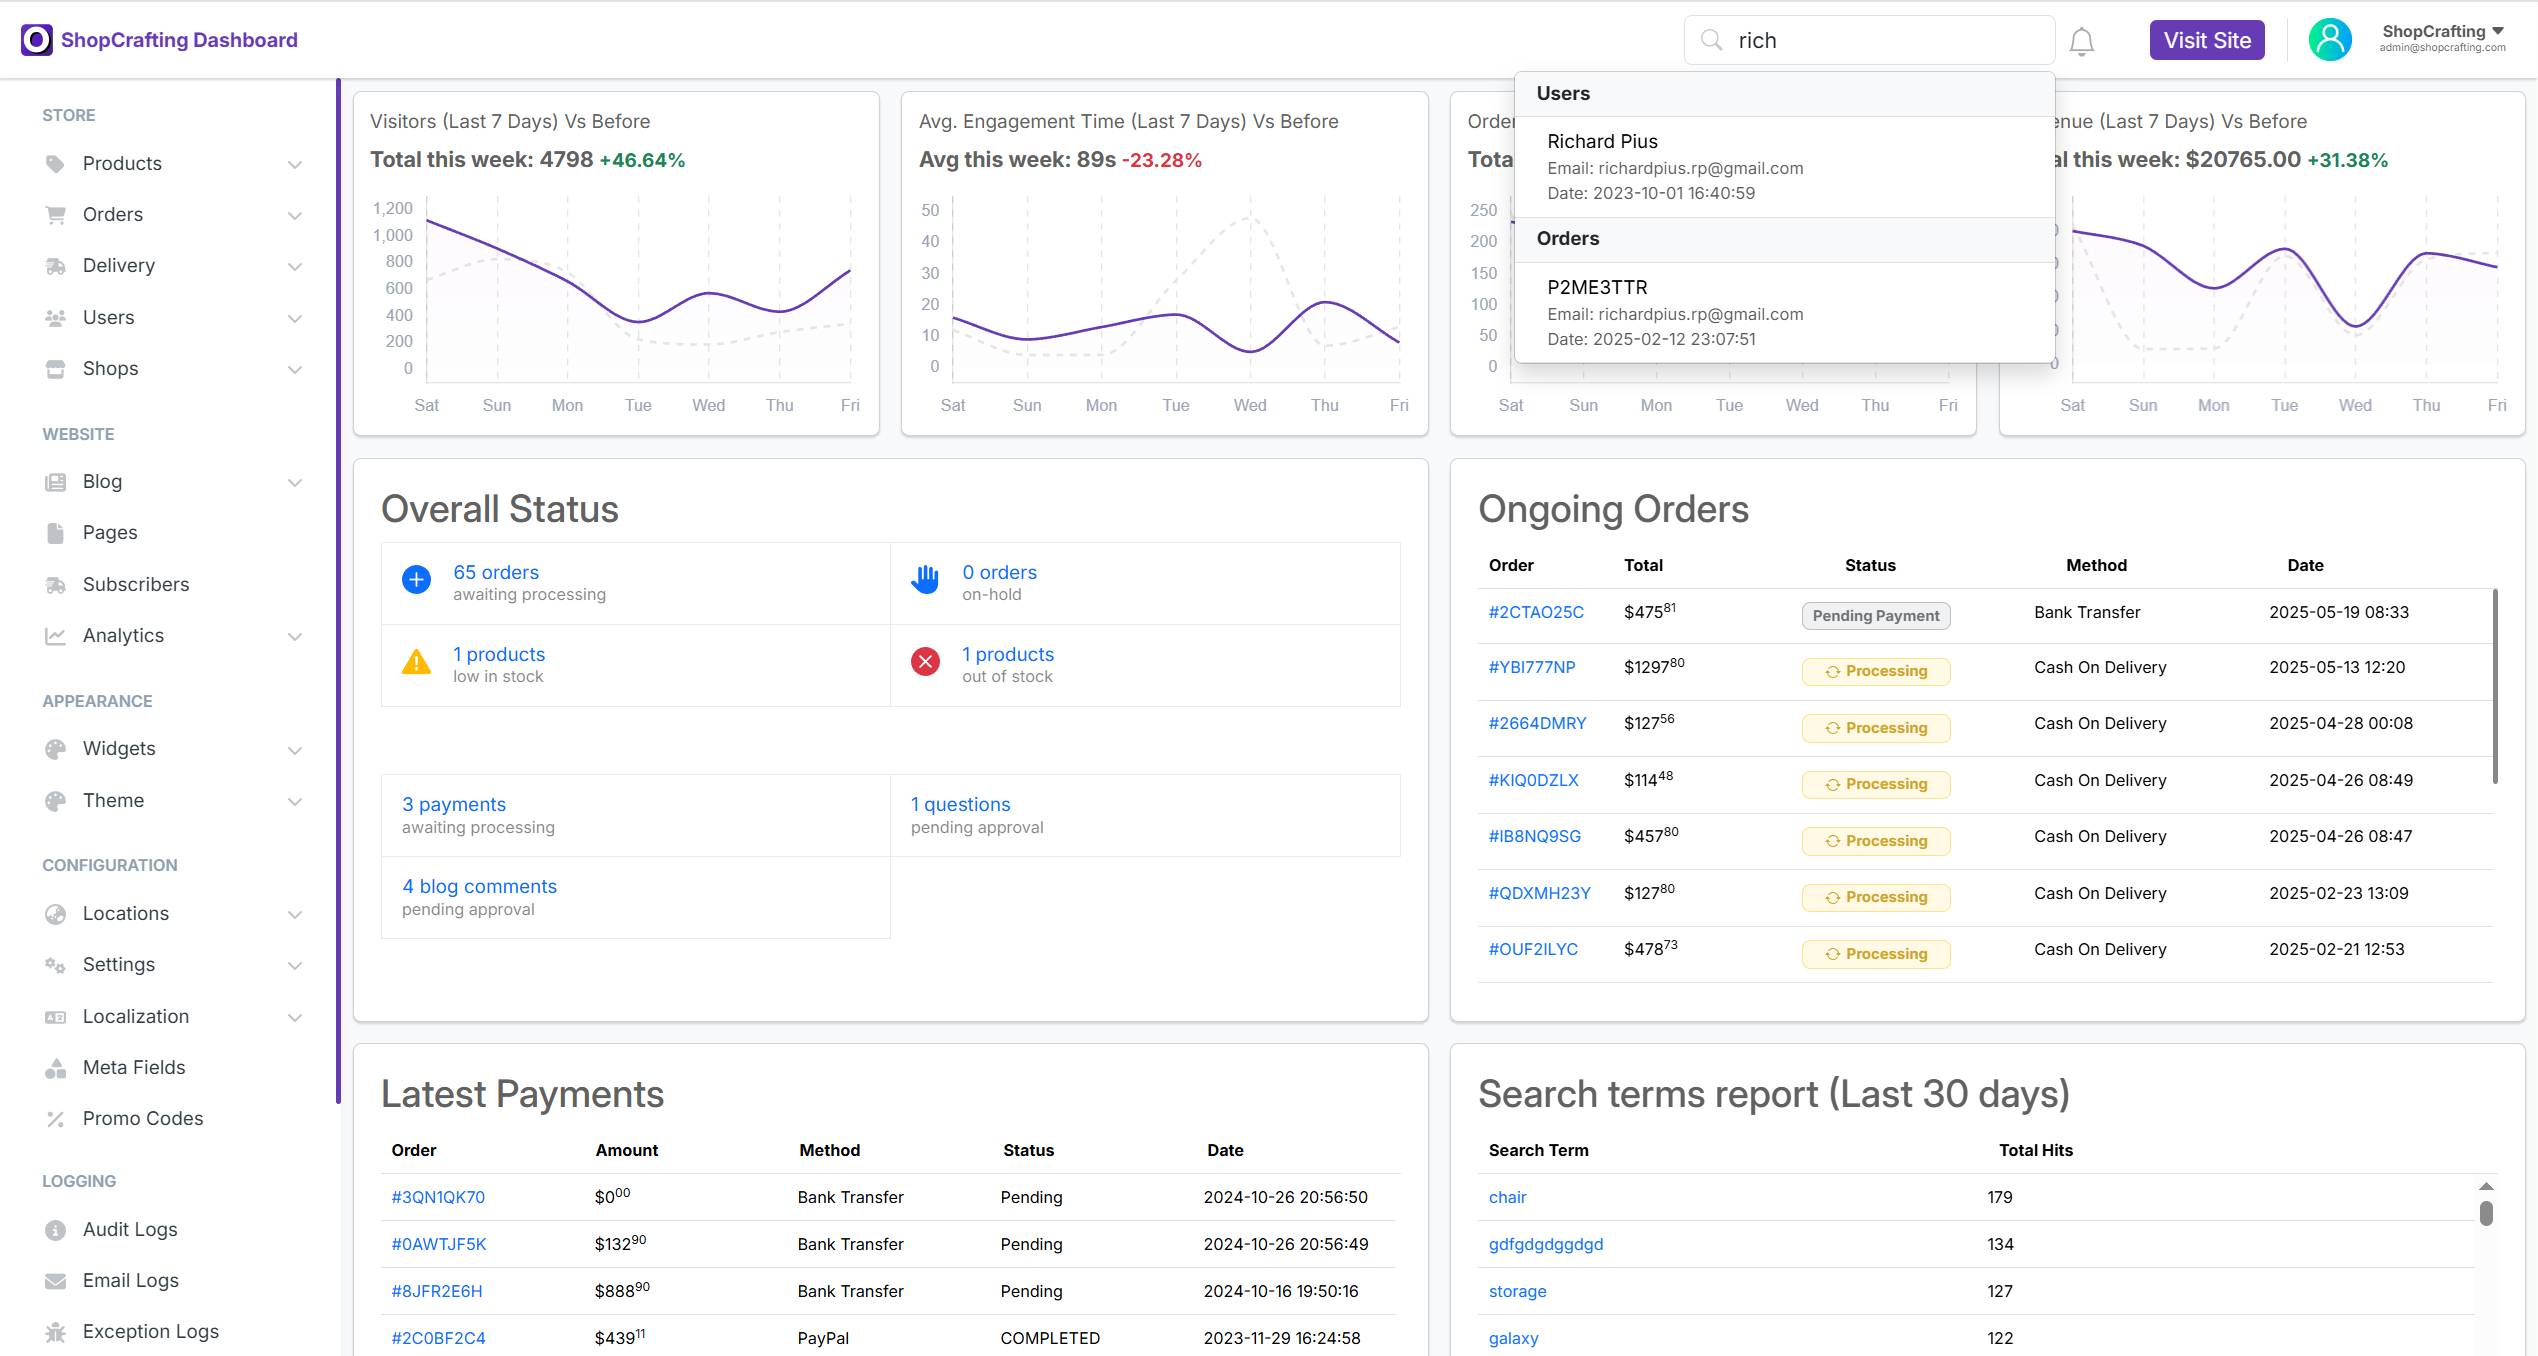2538x1356 pixels.
Task: Click the yellow low-stock warning icon
Action: coord(416,661)
